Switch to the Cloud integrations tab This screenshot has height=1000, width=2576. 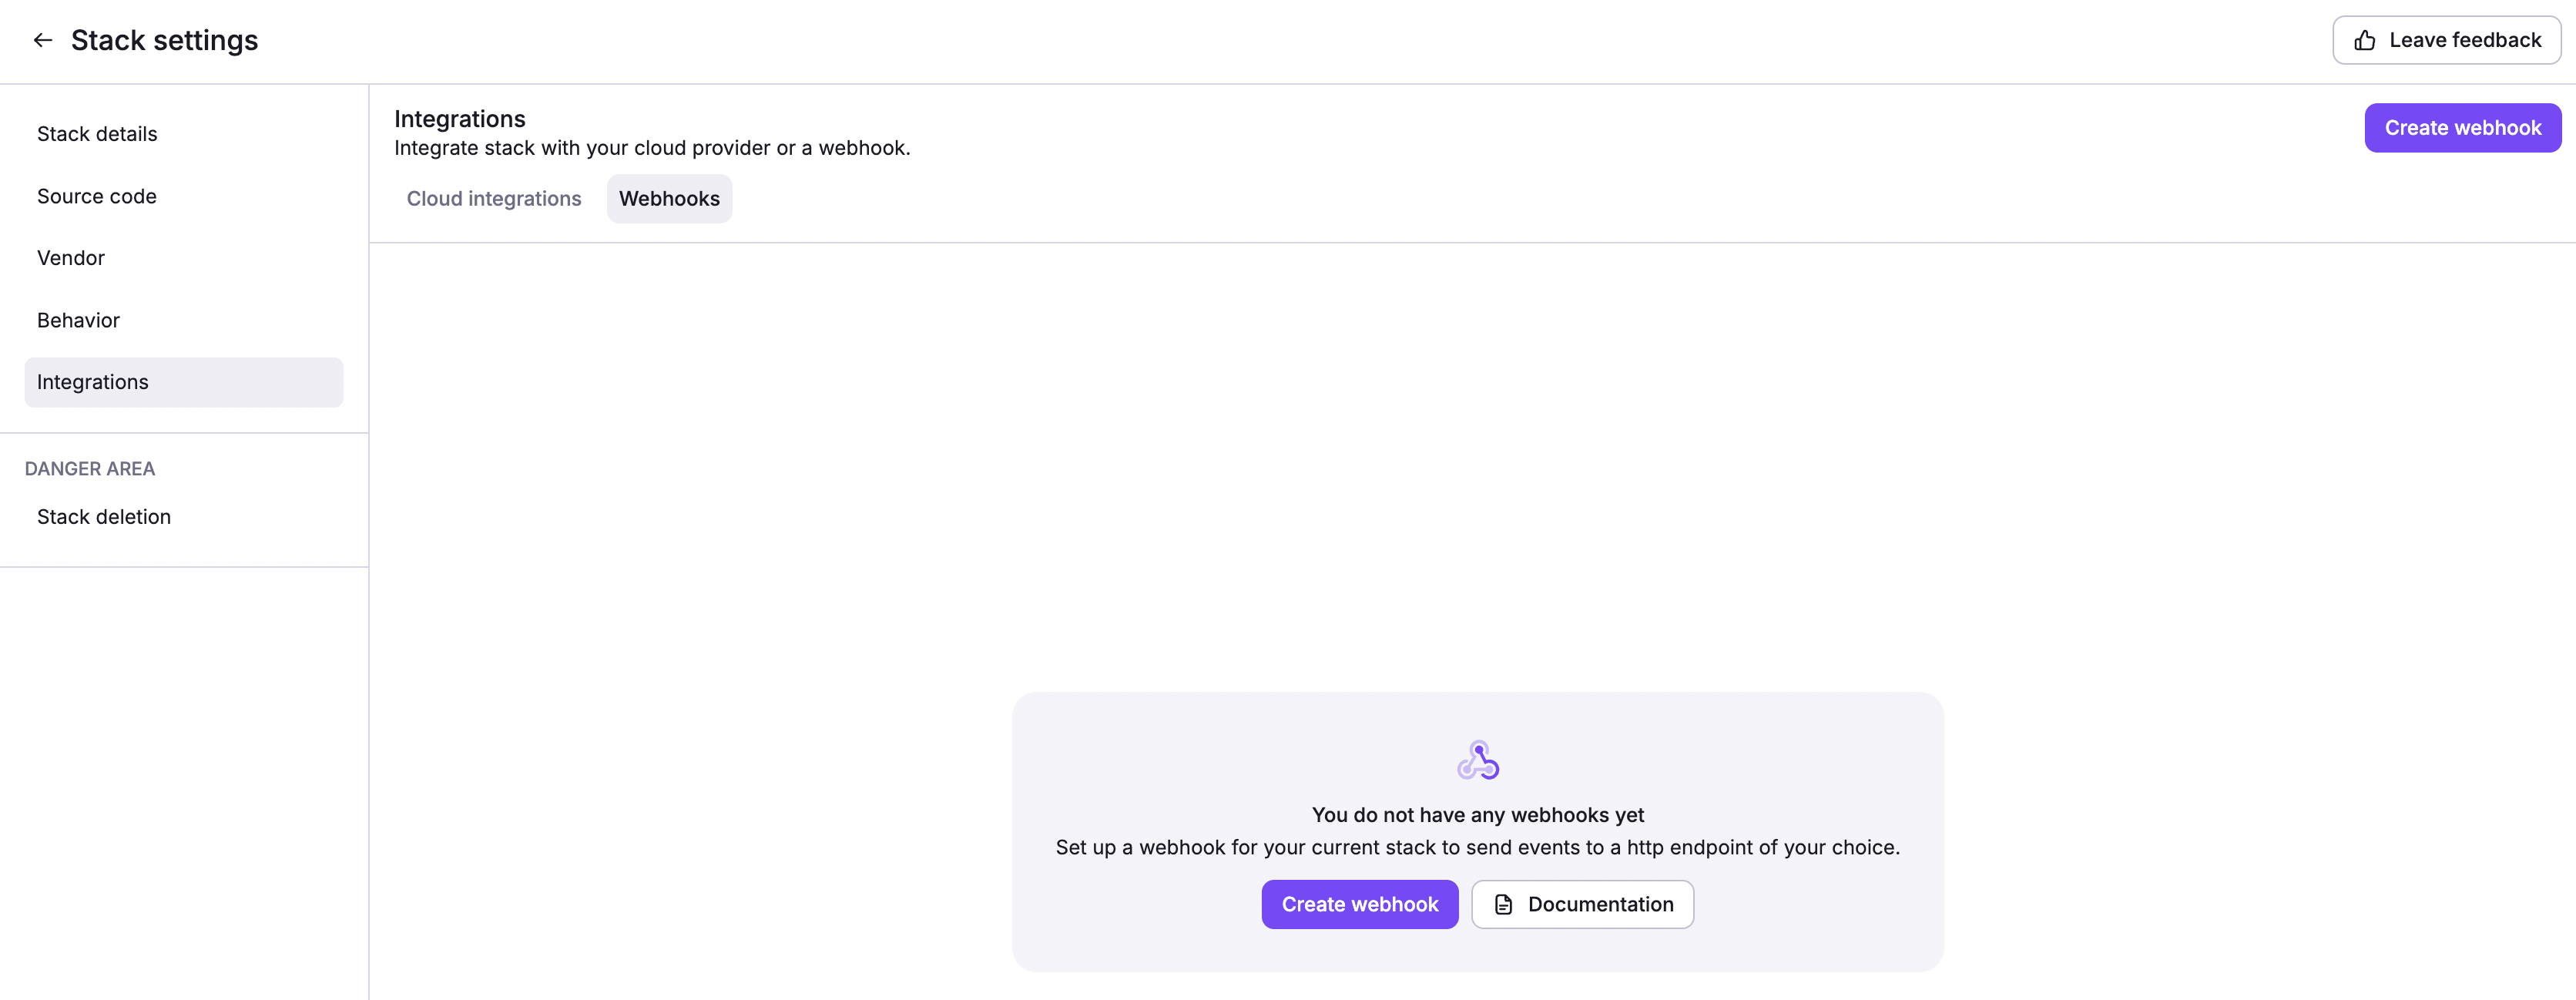click(494, 198)
